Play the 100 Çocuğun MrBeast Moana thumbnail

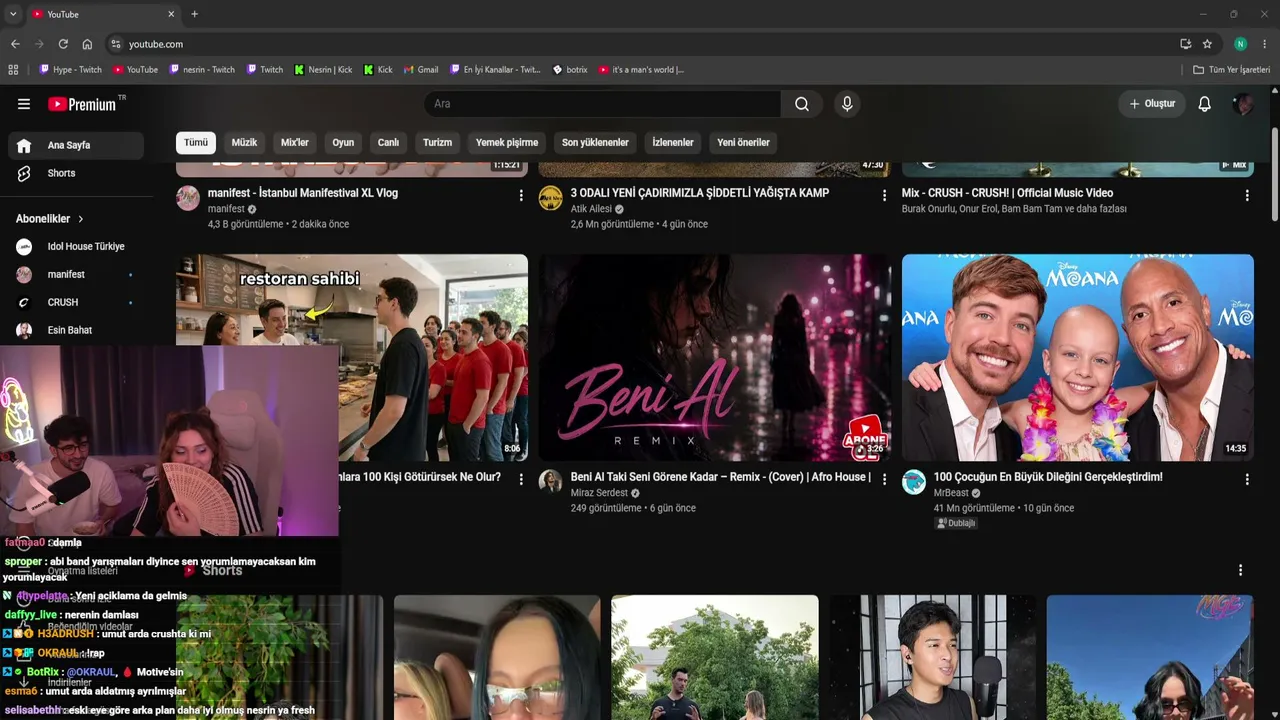click(1078, 358)
